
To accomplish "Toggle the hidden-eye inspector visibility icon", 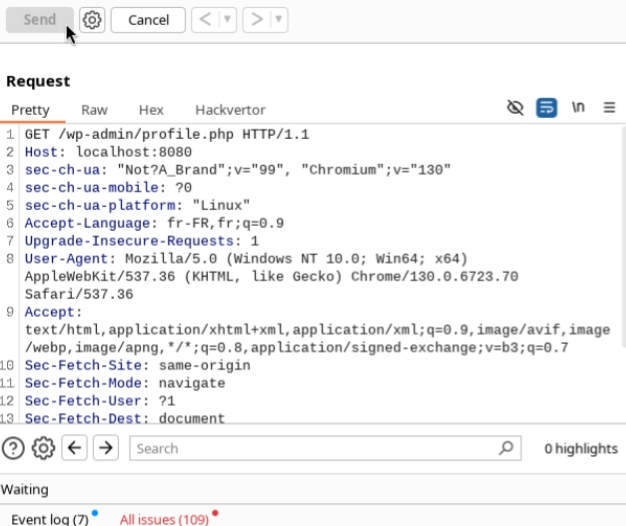I will tap(515, 108).
